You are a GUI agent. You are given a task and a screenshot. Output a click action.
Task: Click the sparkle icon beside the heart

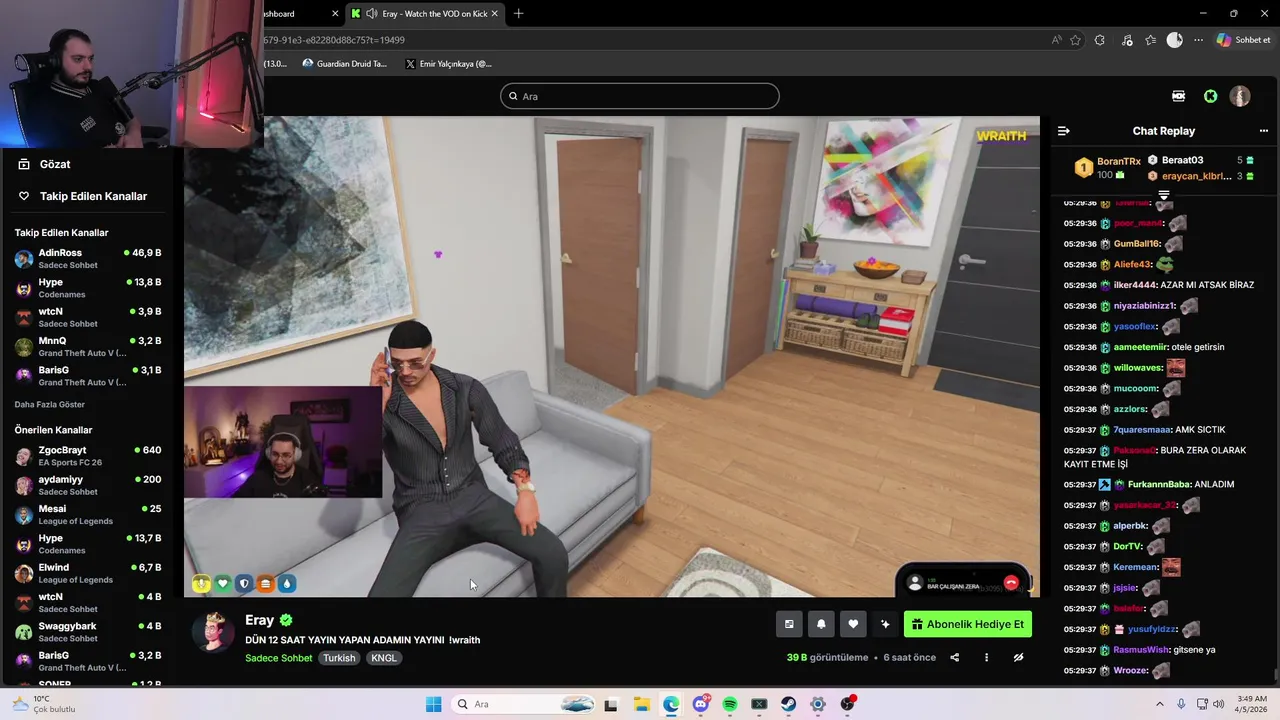click(x=885, y=624)
